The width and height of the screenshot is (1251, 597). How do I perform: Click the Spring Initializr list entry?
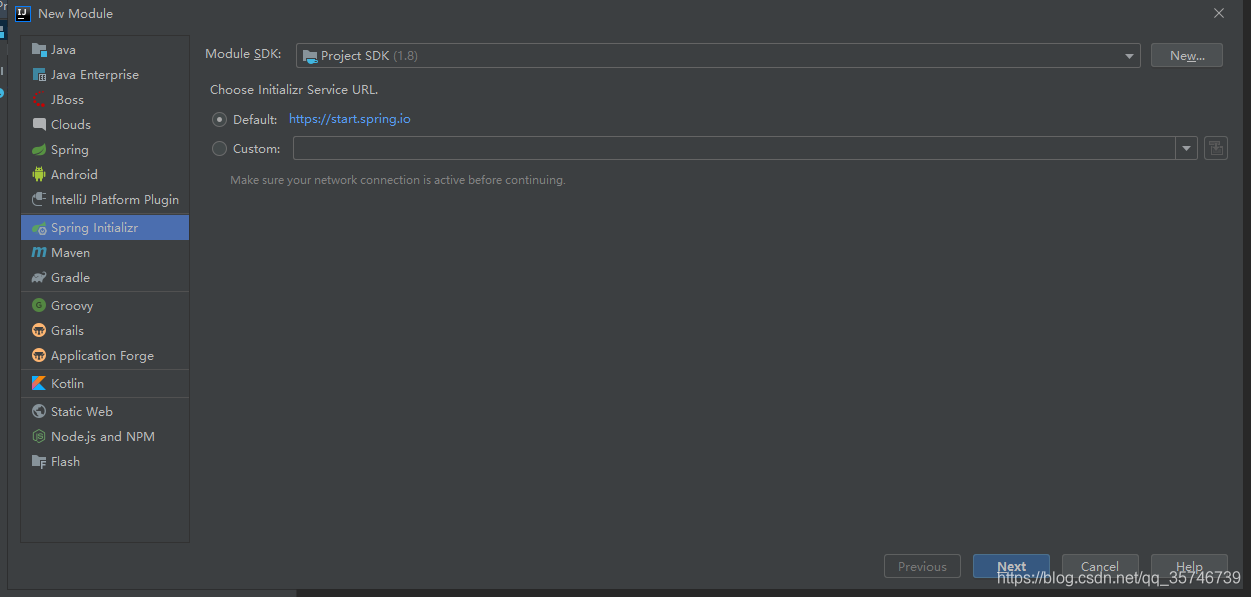tap(105, 228)
